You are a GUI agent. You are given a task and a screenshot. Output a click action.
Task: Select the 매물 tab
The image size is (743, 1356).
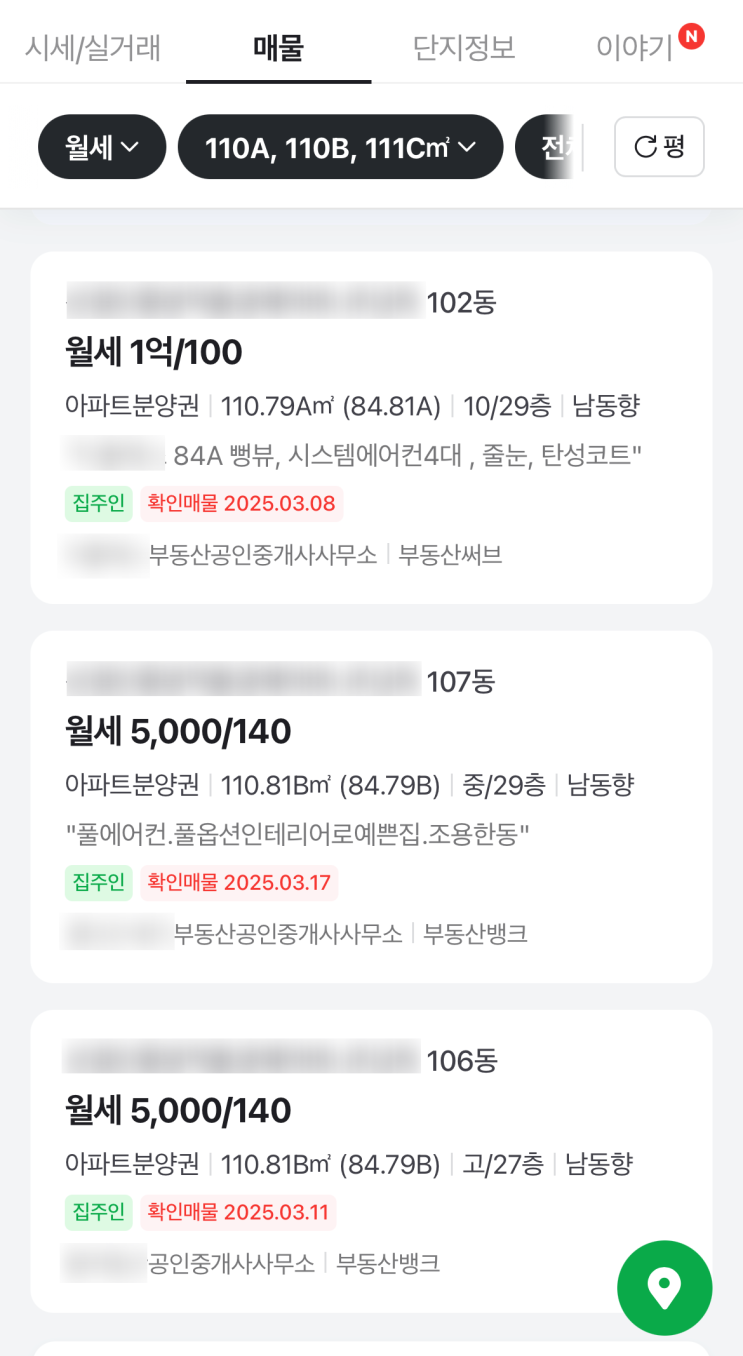point(278,47)
